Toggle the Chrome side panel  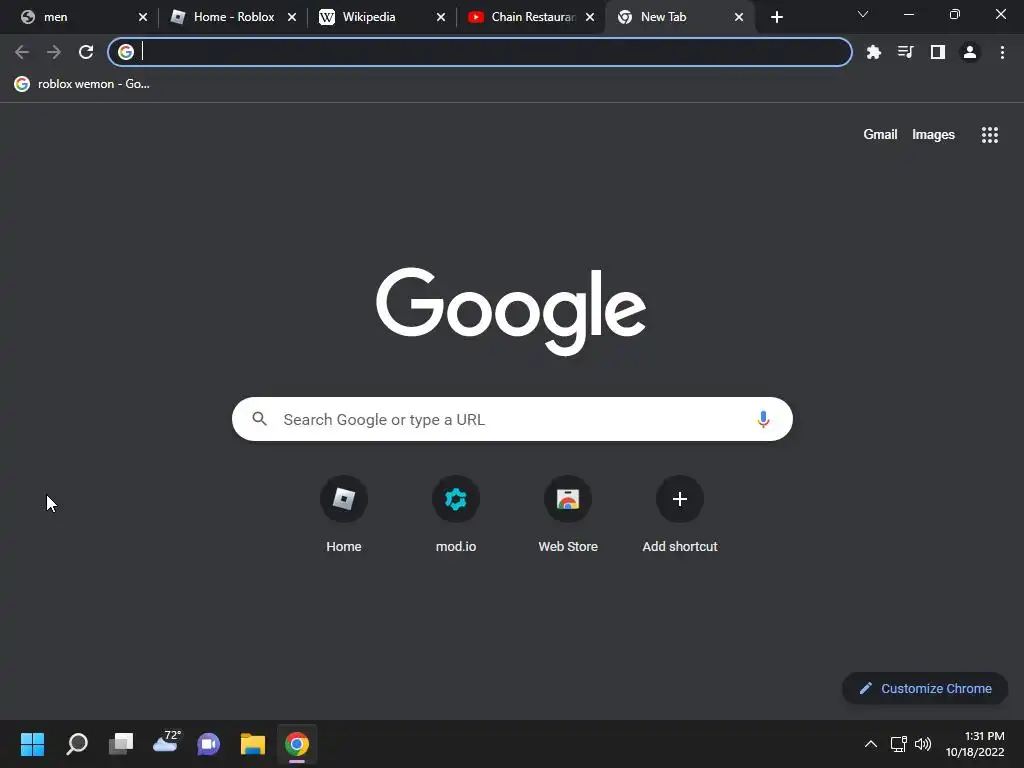tap(938, 52)
